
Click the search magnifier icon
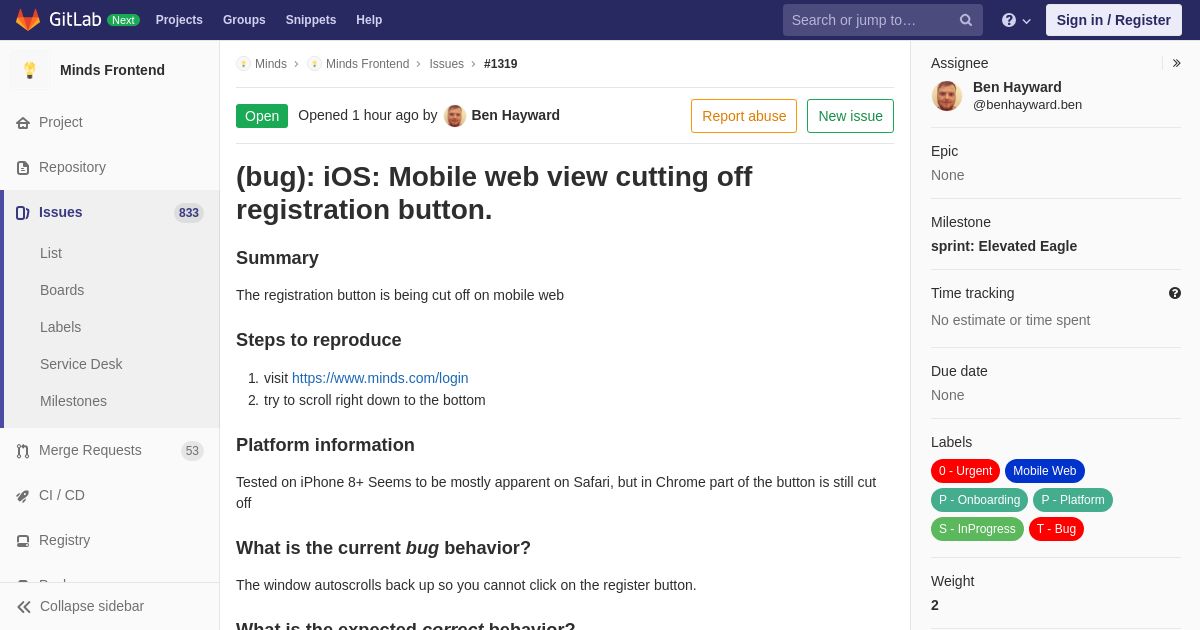point(965,20)
